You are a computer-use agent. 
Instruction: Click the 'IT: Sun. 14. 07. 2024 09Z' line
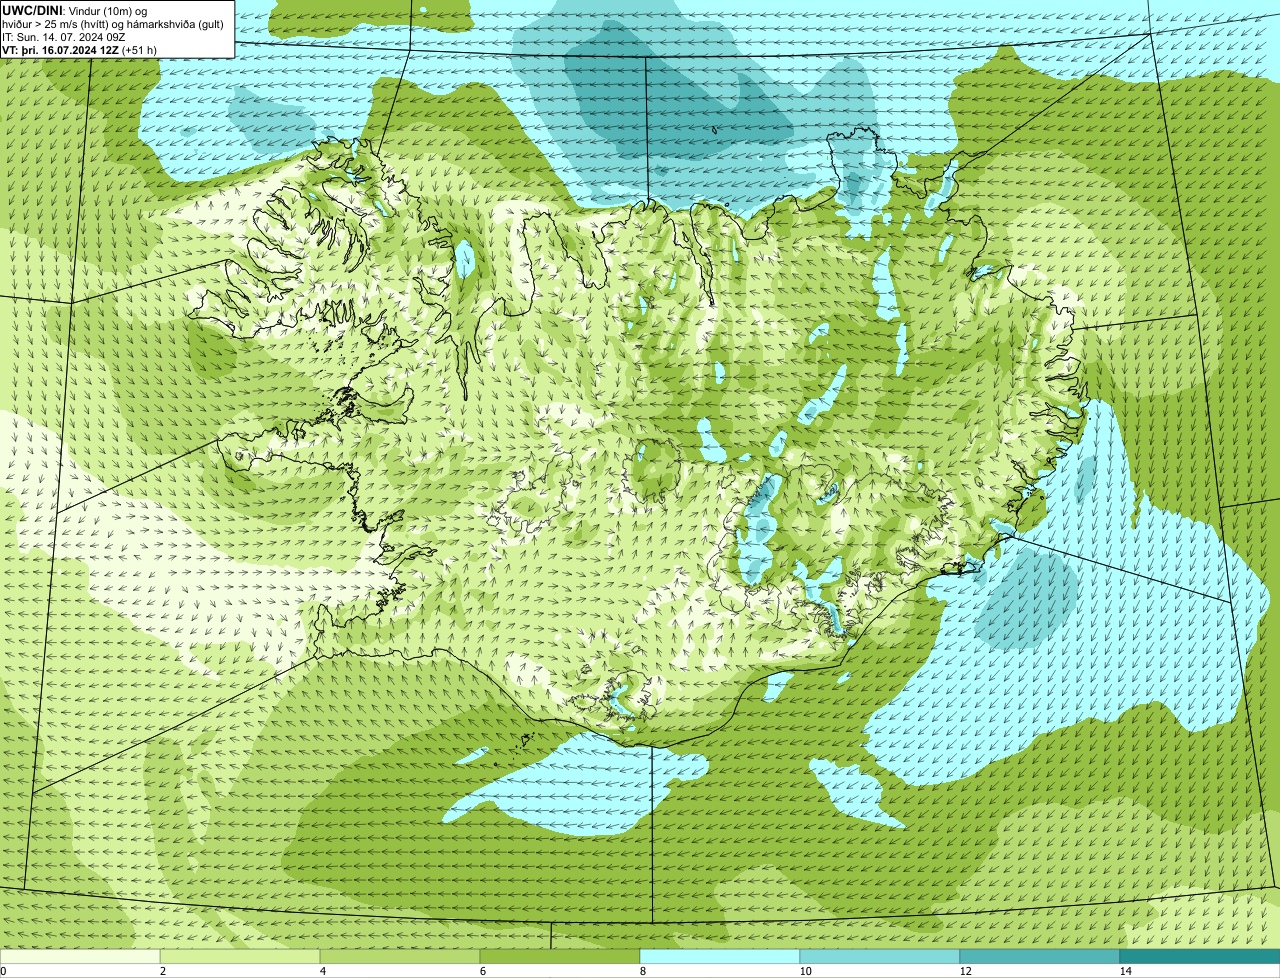(x=64, y=36)
